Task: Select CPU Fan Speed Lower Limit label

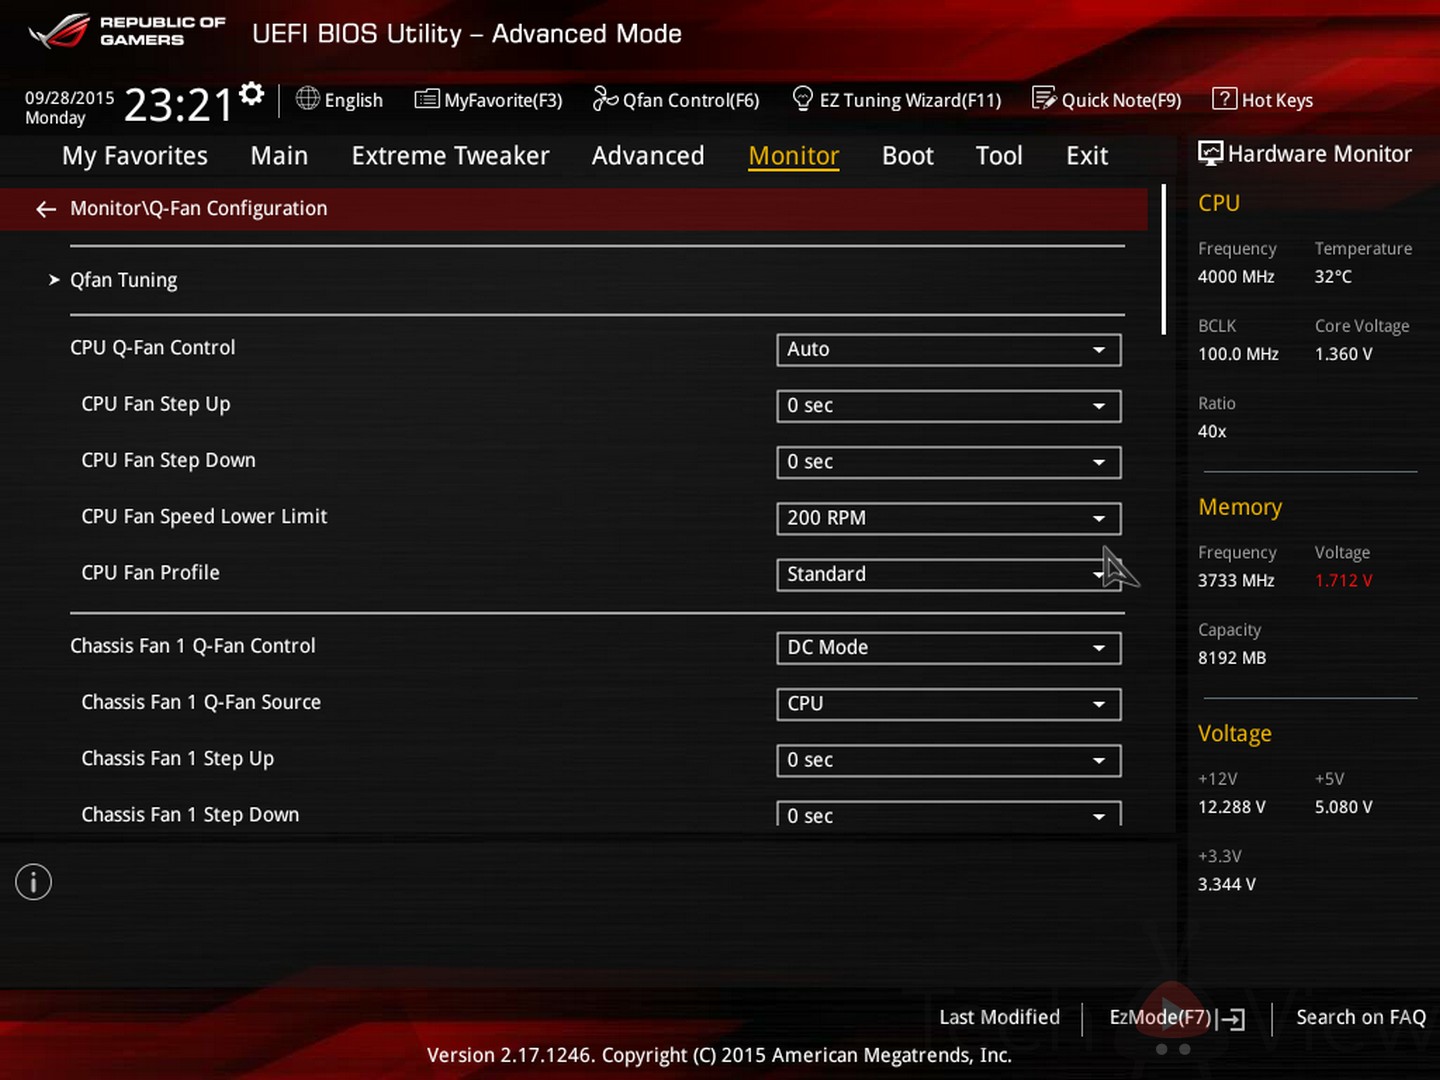Action: [204, 517]
